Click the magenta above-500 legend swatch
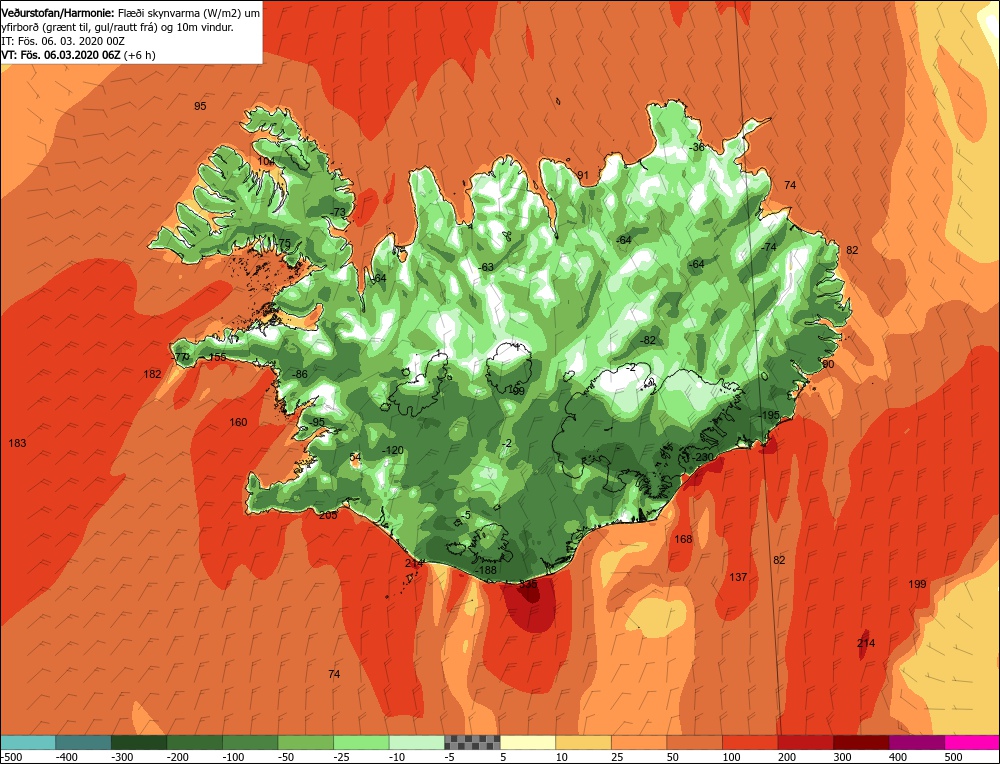 coord(971,742)
